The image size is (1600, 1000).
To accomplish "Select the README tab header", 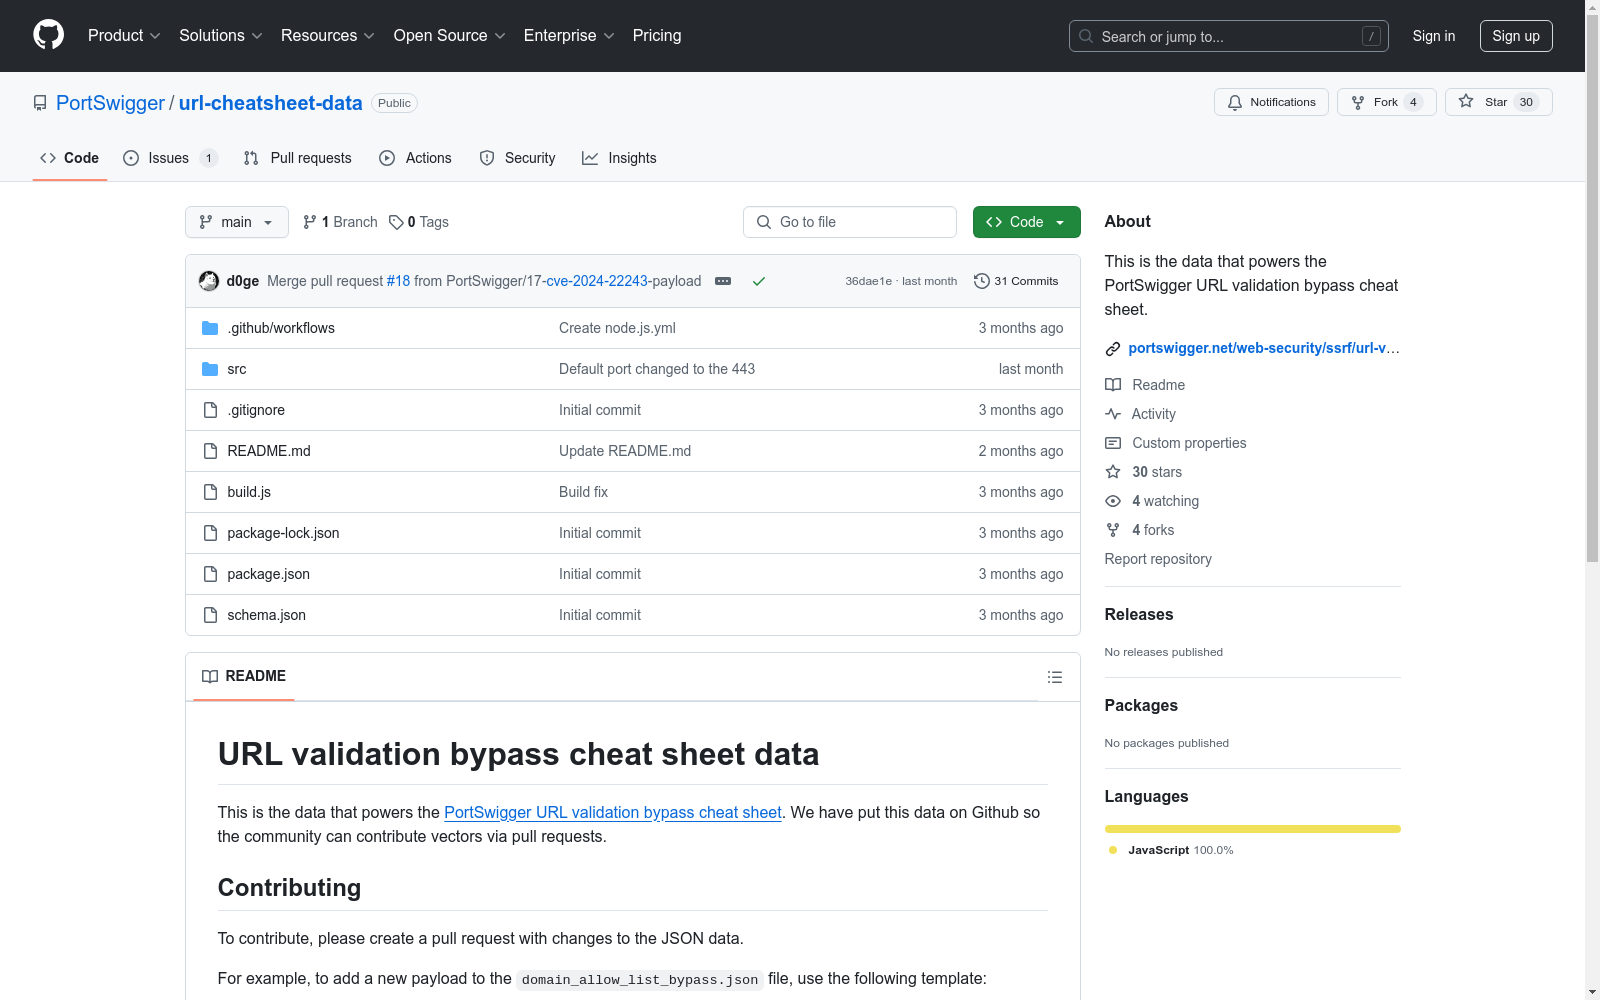I will coord(244,677).
